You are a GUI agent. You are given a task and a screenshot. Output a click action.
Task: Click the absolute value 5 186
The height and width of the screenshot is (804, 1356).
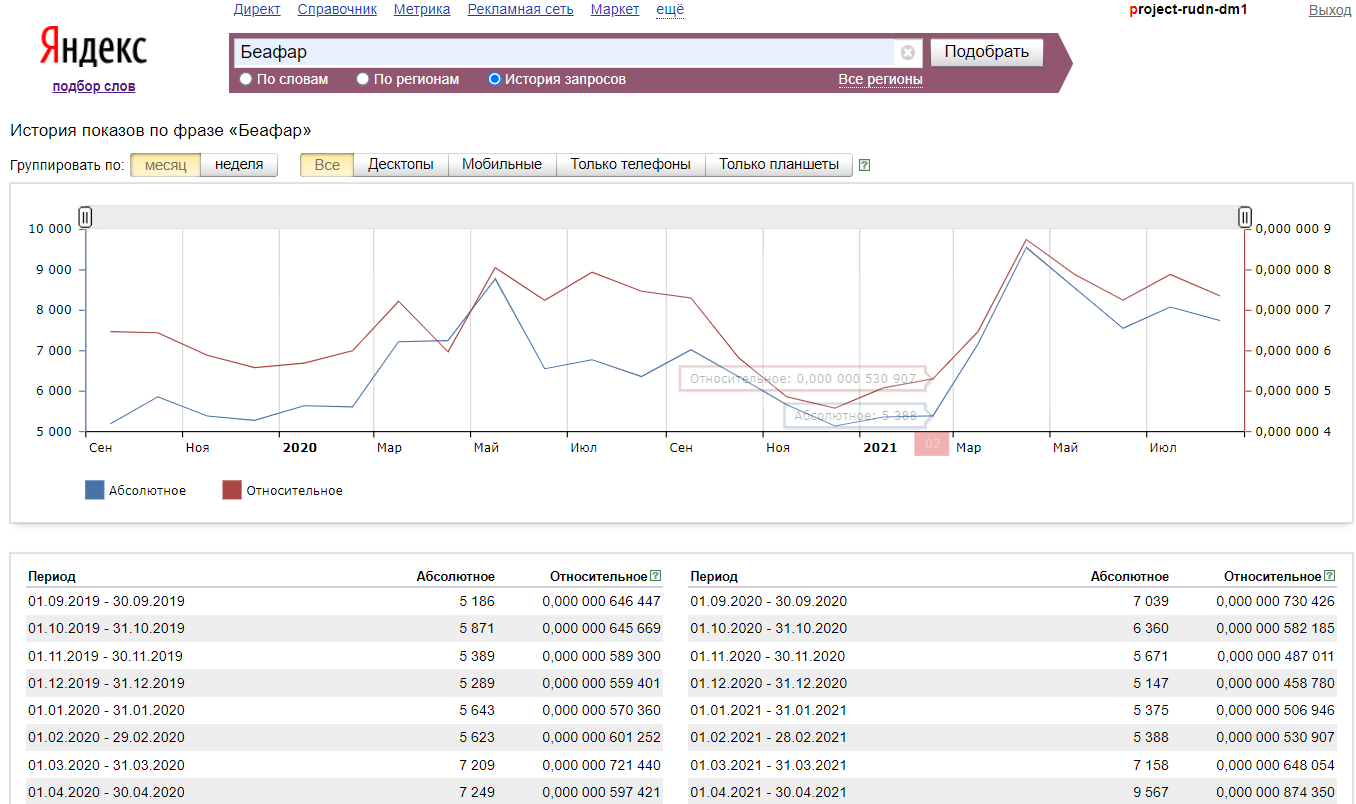(477, 601)
